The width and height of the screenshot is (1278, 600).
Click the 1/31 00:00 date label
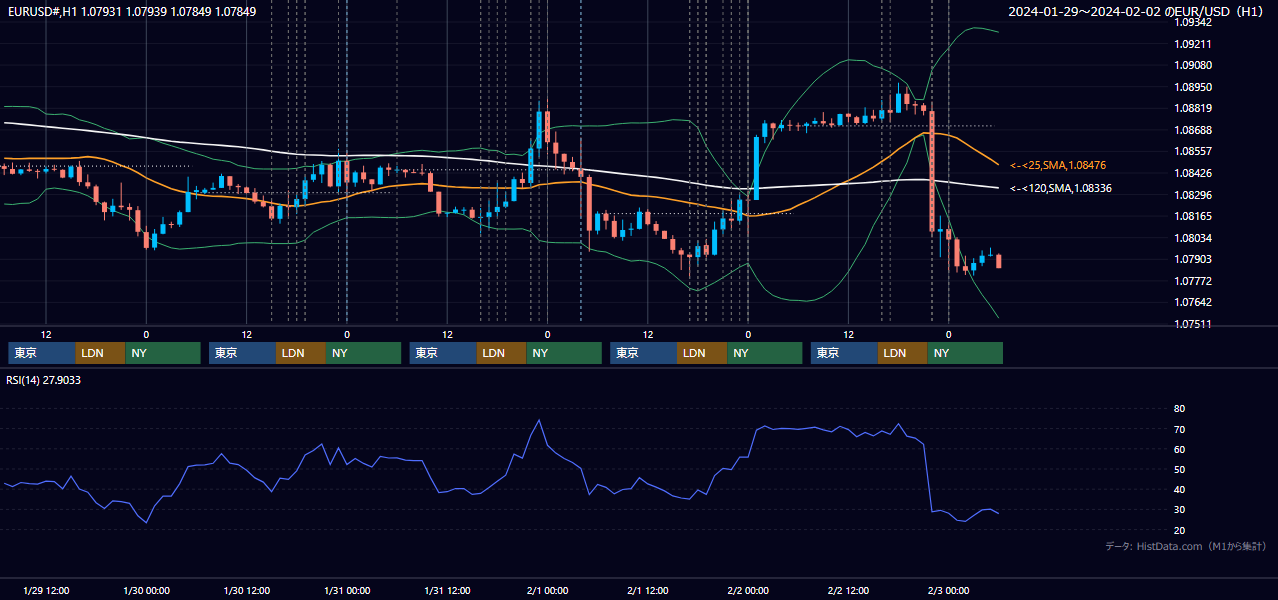tap(347, 591)
